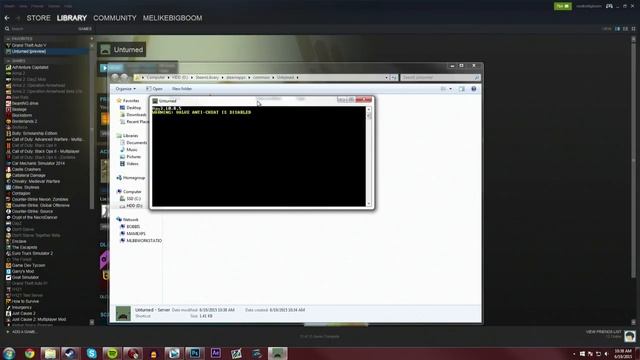
Task: Click the Steam friends avatar thumbnail
Action: click(630, 336)
